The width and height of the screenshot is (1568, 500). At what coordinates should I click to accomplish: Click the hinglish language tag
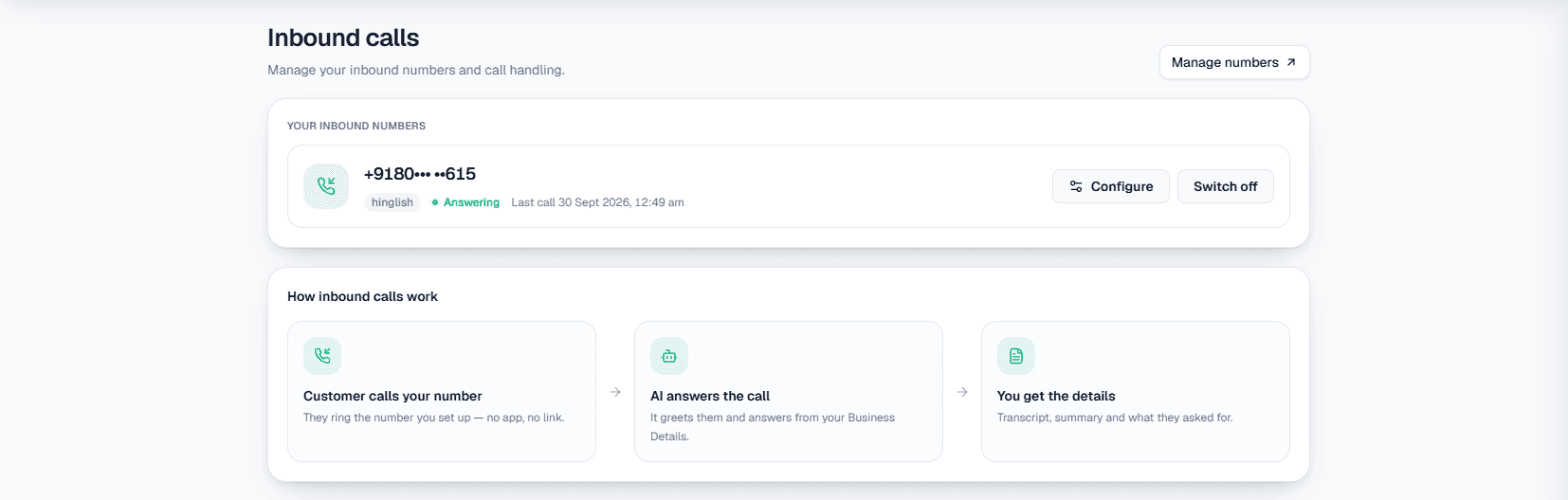392,202
